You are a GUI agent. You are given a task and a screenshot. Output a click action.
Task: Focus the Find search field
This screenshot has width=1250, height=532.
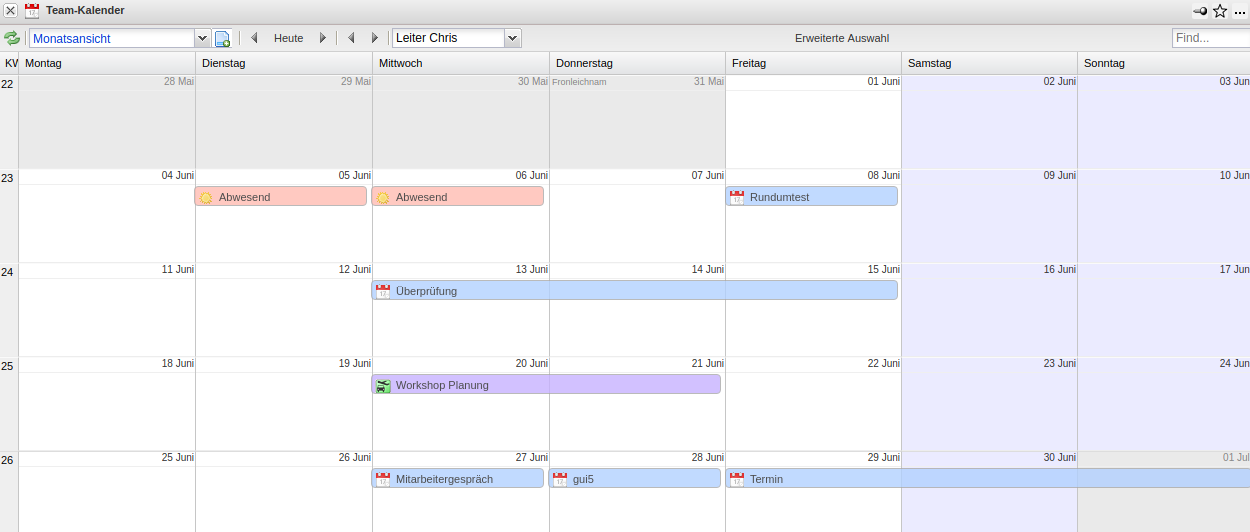tap(1211, 38)
